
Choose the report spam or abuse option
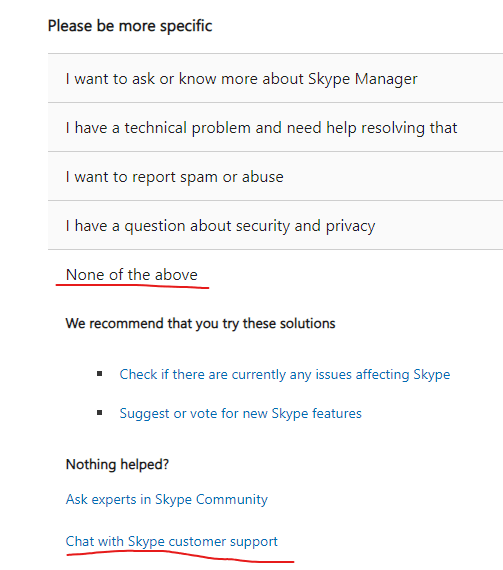(x=275, y=176)
